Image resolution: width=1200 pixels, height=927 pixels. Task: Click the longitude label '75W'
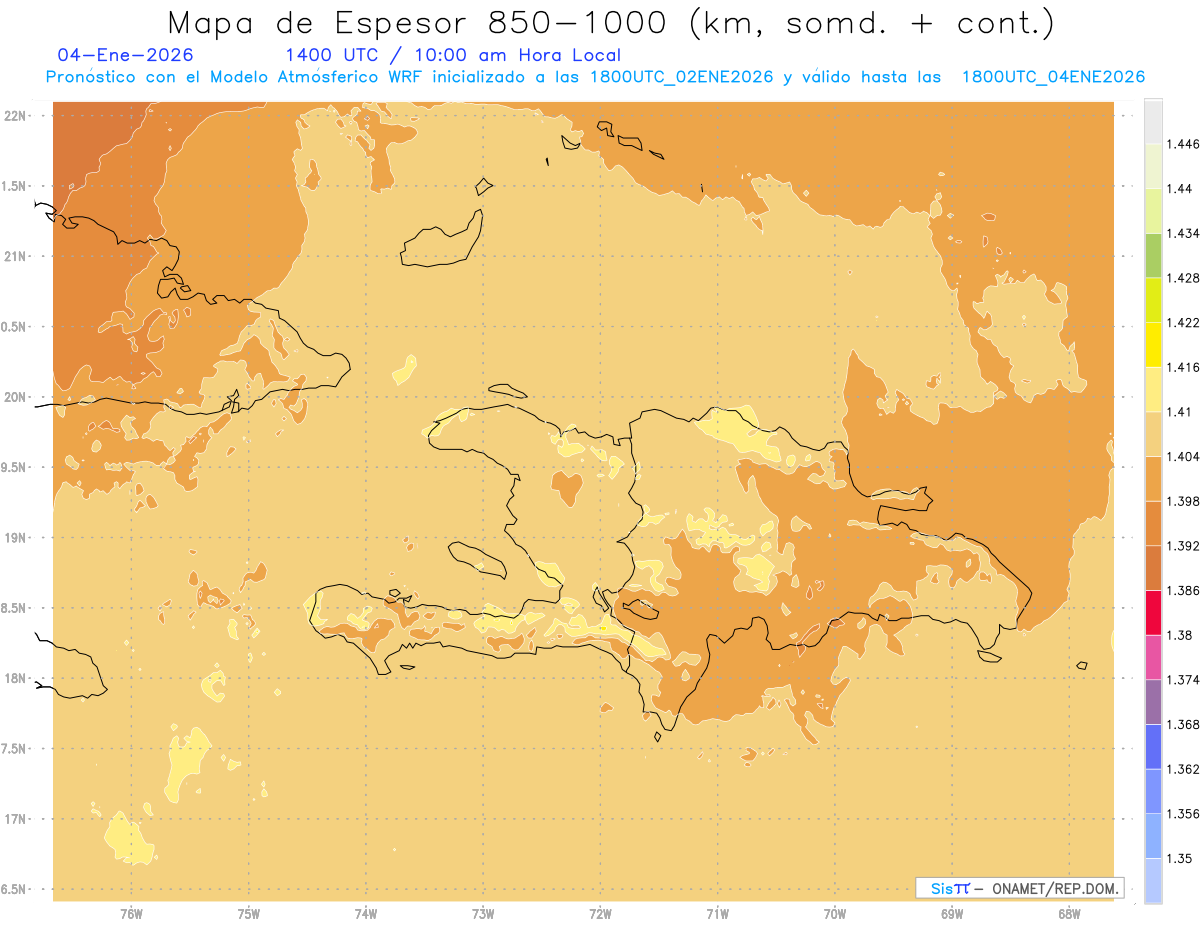coord(248,914)
